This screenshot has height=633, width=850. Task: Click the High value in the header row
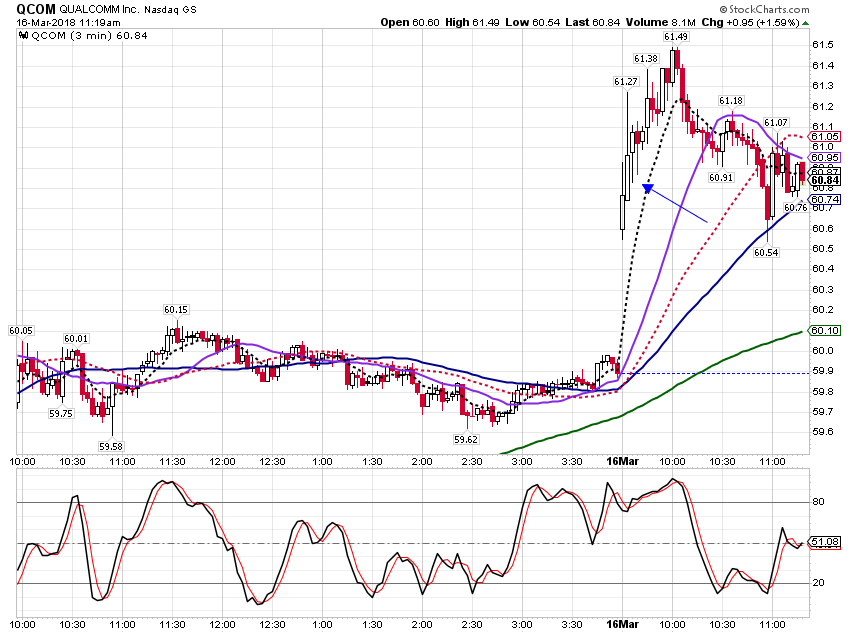click(x=472, y=22)
